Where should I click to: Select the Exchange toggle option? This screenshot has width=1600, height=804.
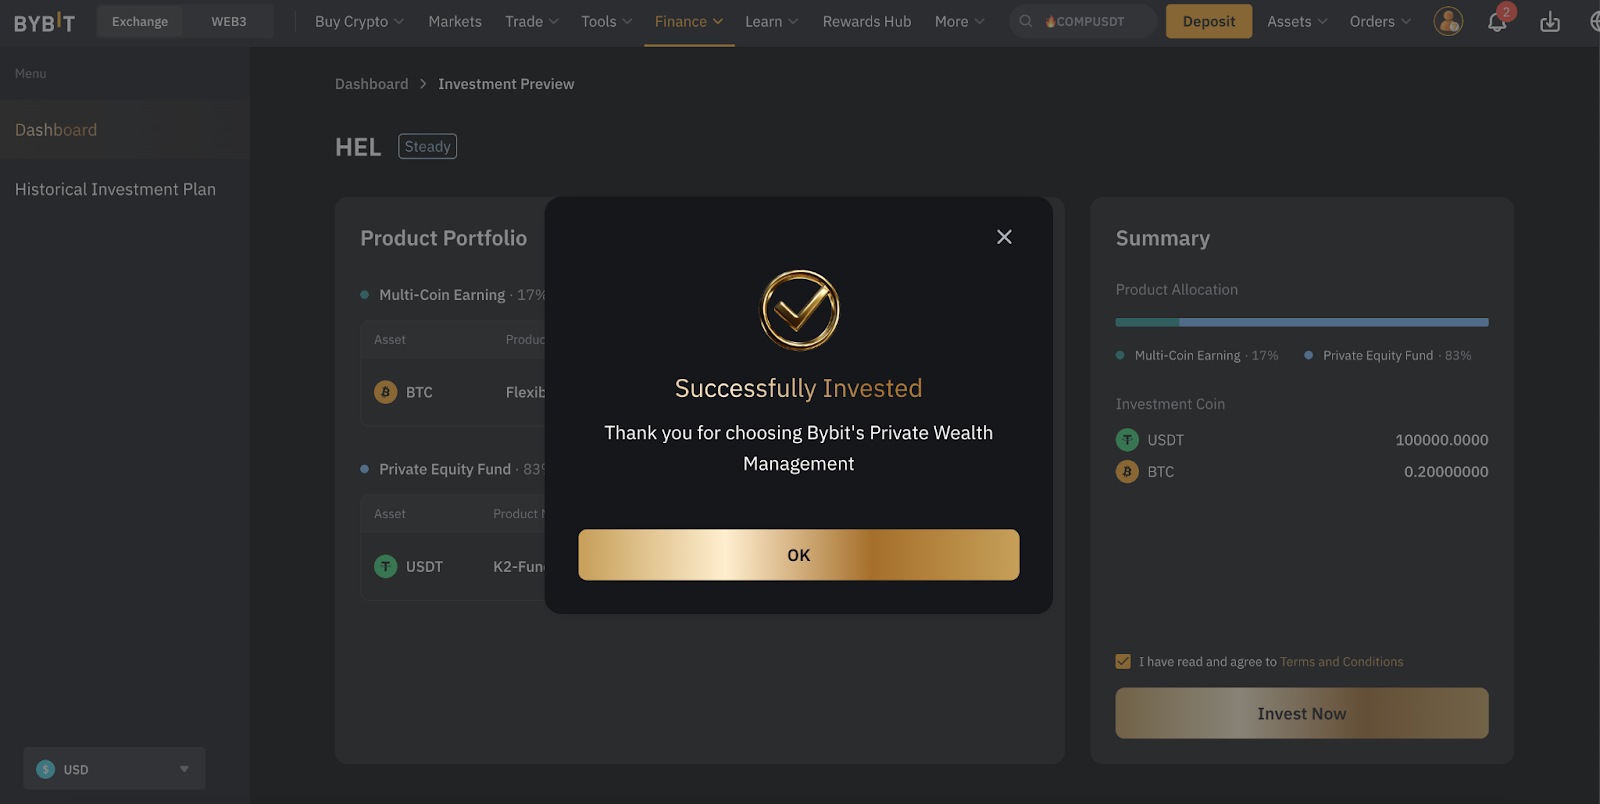click(140, 22)
